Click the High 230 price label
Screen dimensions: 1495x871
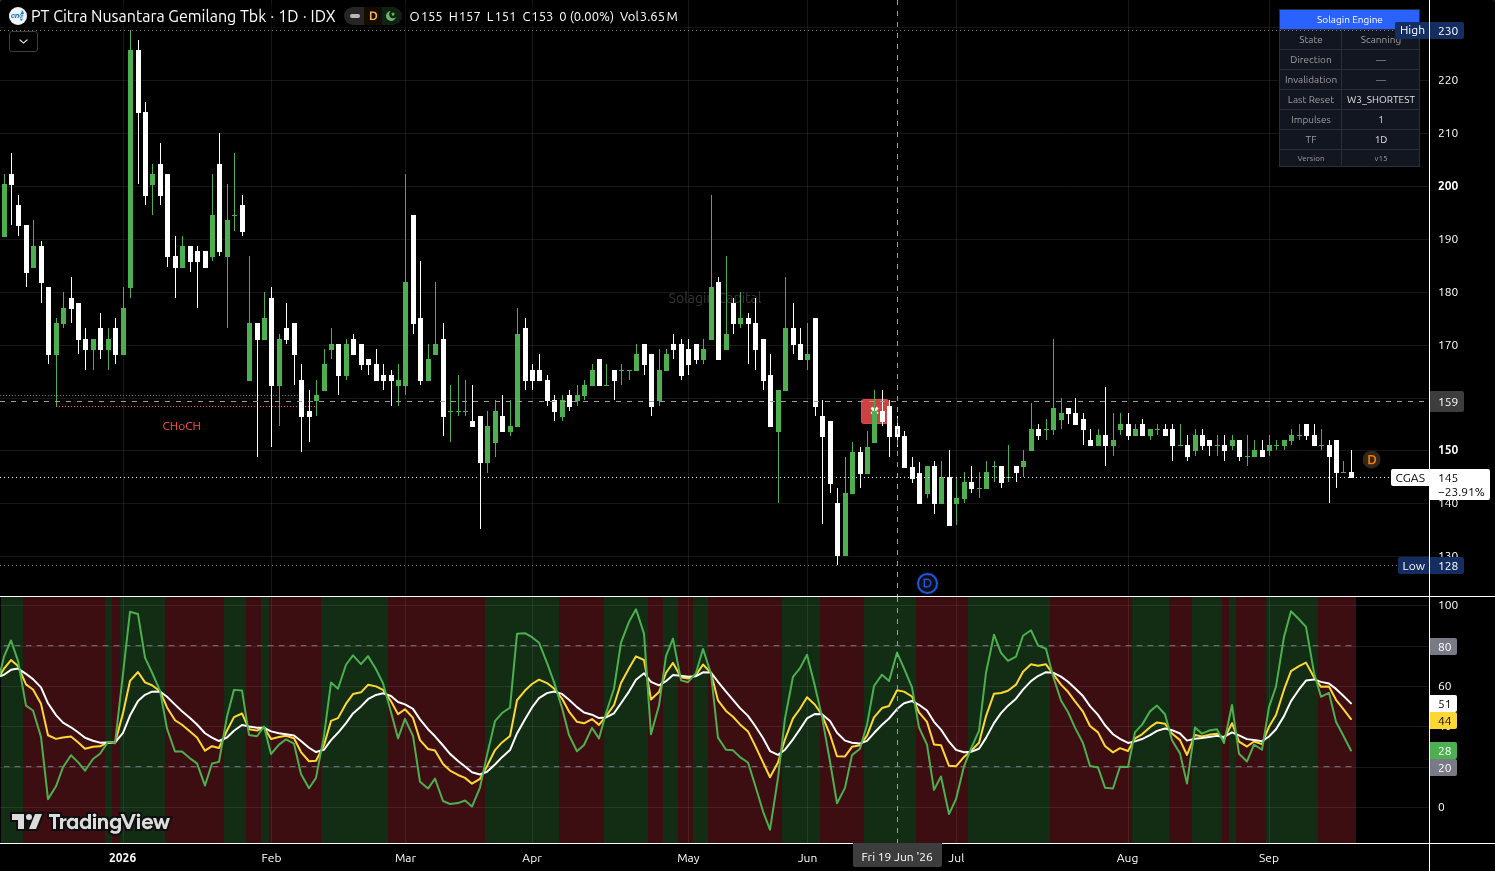point(1430,31)
